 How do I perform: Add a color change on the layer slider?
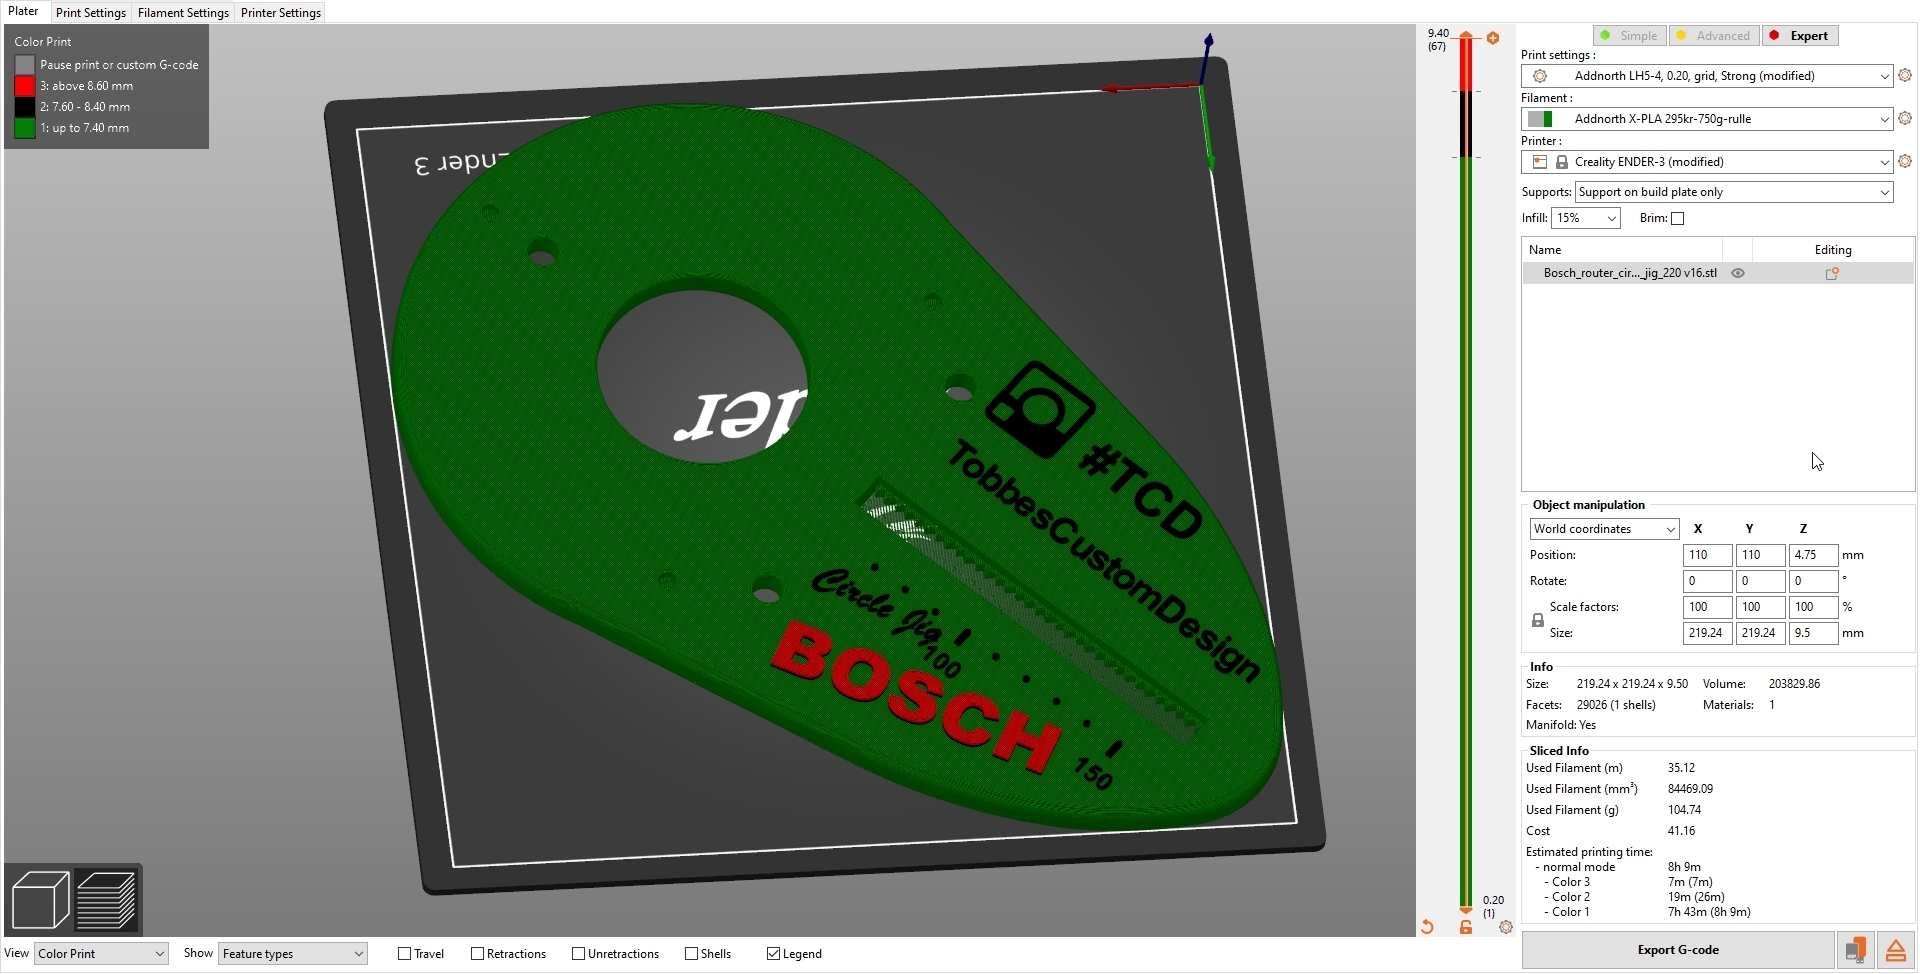click(1493, 38)
